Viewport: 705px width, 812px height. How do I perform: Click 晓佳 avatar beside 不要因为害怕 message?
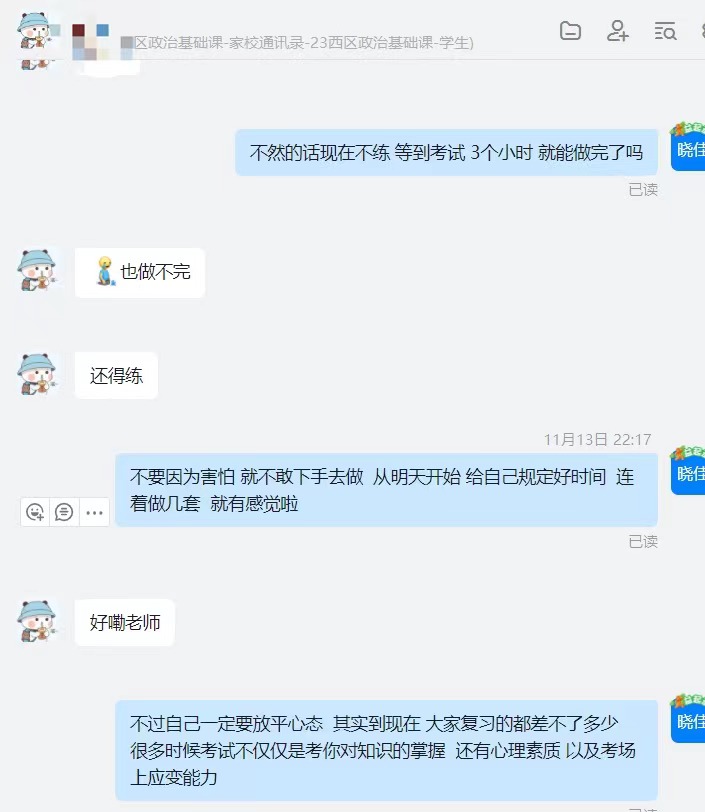click(688, 471)
